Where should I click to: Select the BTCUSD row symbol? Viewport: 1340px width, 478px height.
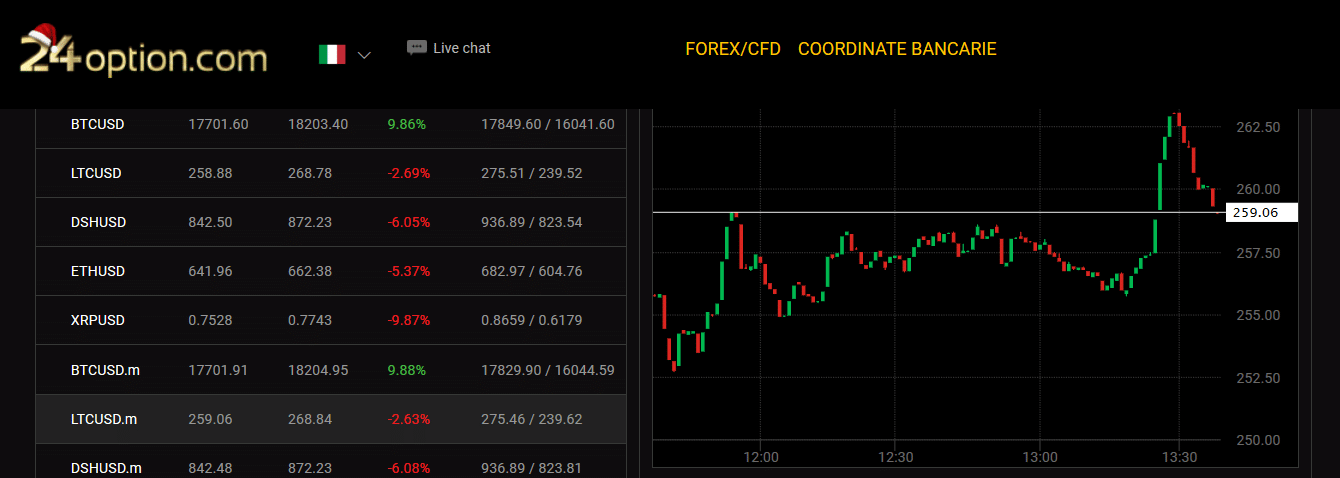point(98,124)
